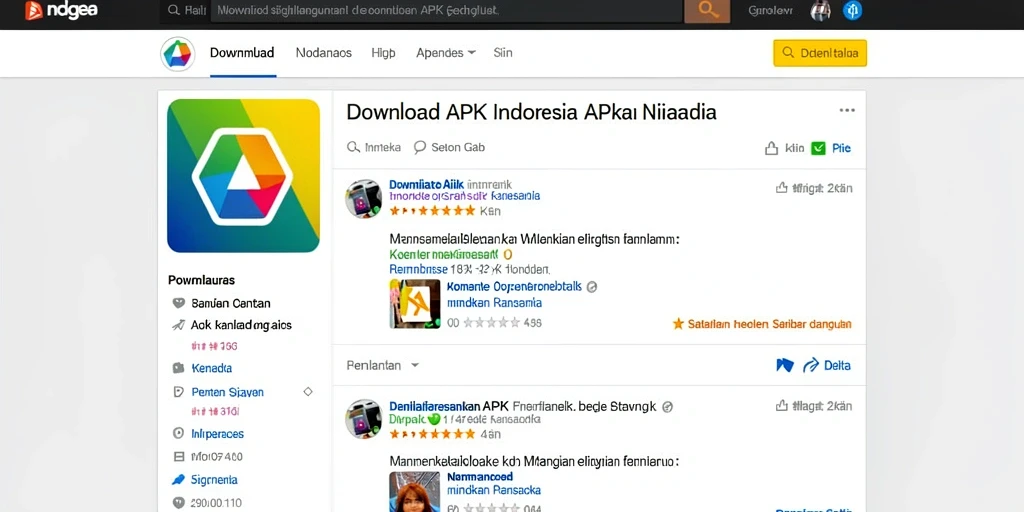Click the round app logo beside Downmluad

tap(178, 54)
